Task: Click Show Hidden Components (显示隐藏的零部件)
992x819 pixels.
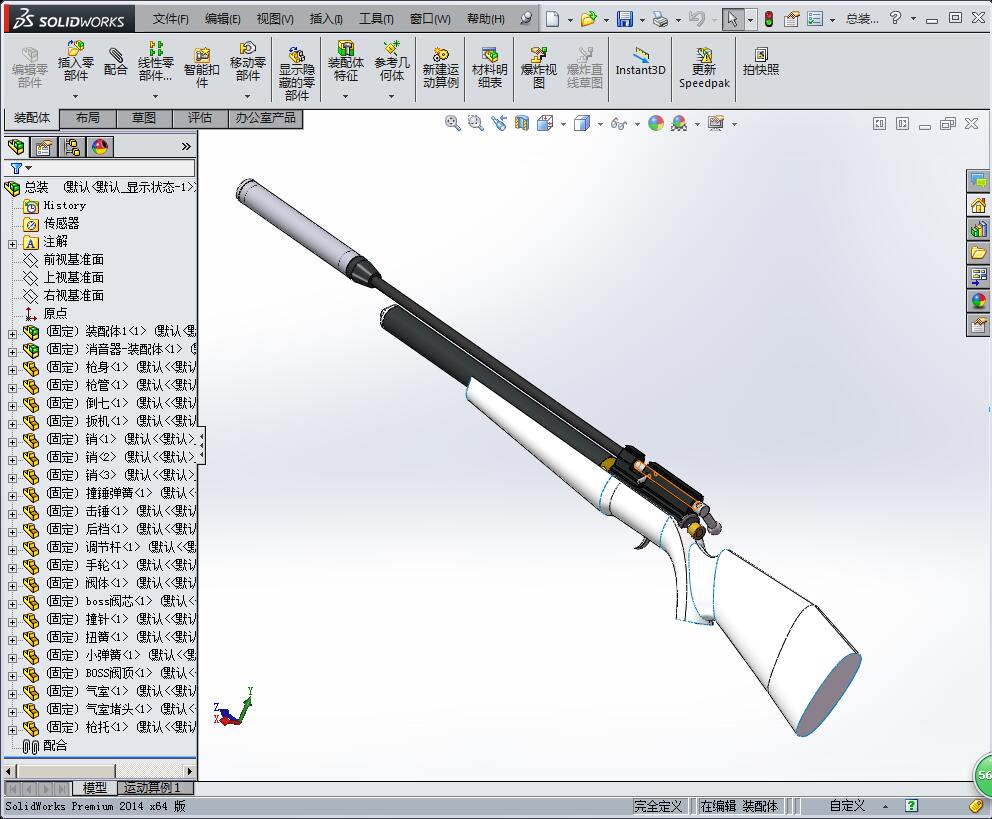Action: [297, 73]
